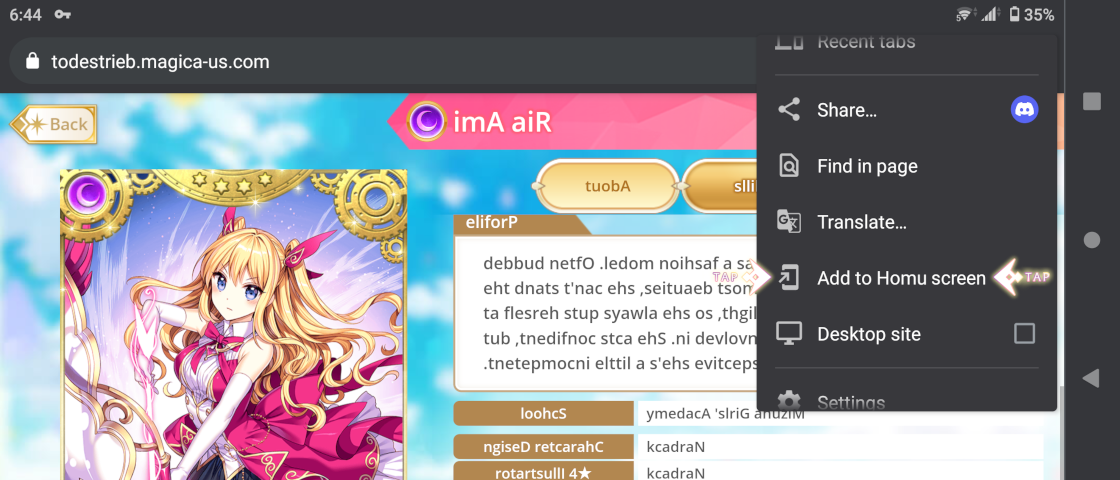Screen dimensions: 1120x480
Task: Switch to the tuobA tab
Action: (x=607, y=186)
